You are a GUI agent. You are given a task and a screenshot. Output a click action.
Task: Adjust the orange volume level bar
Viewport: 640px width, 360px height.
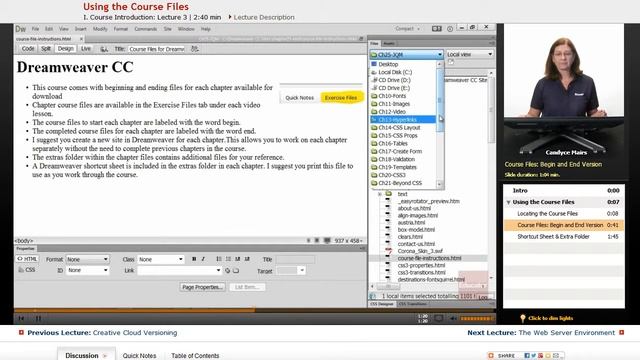(476, 318)
